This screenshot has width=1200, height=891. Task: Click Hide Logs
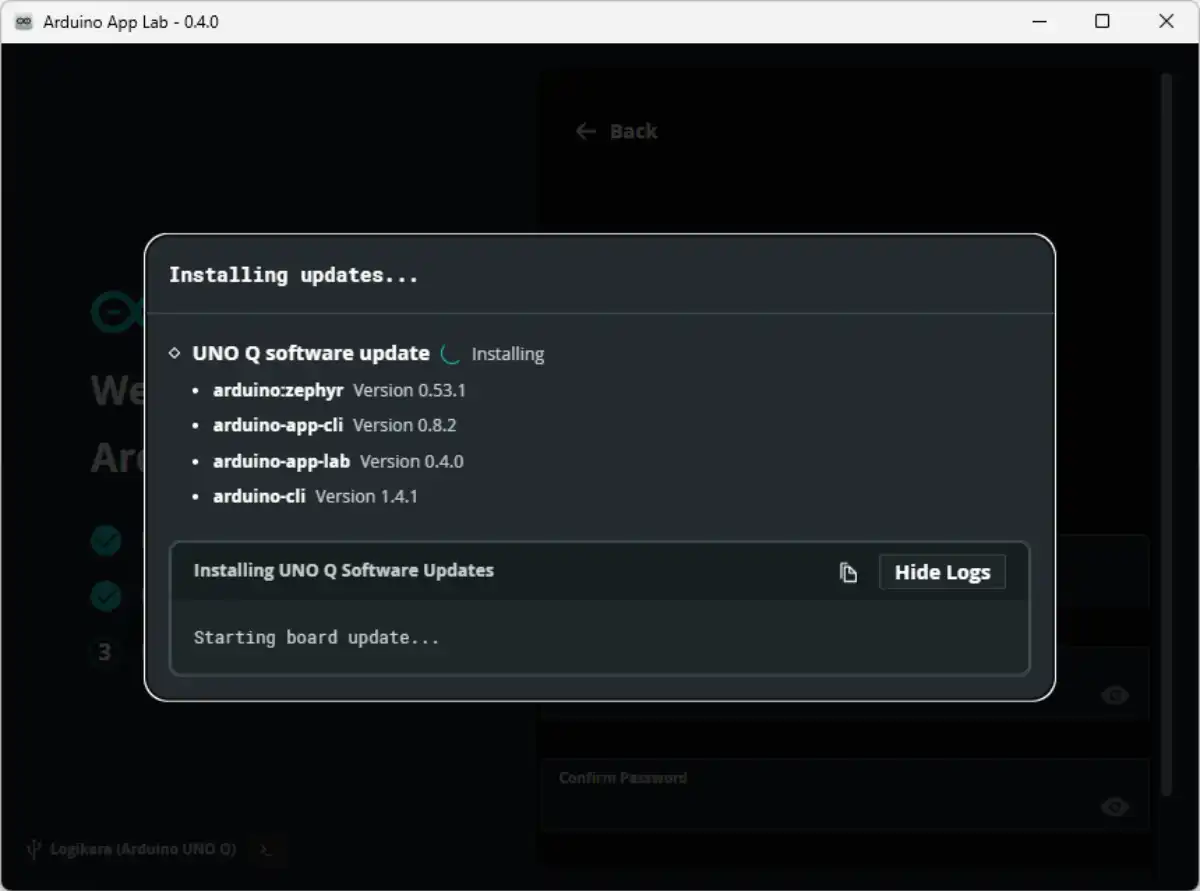(x=941, y=572)
